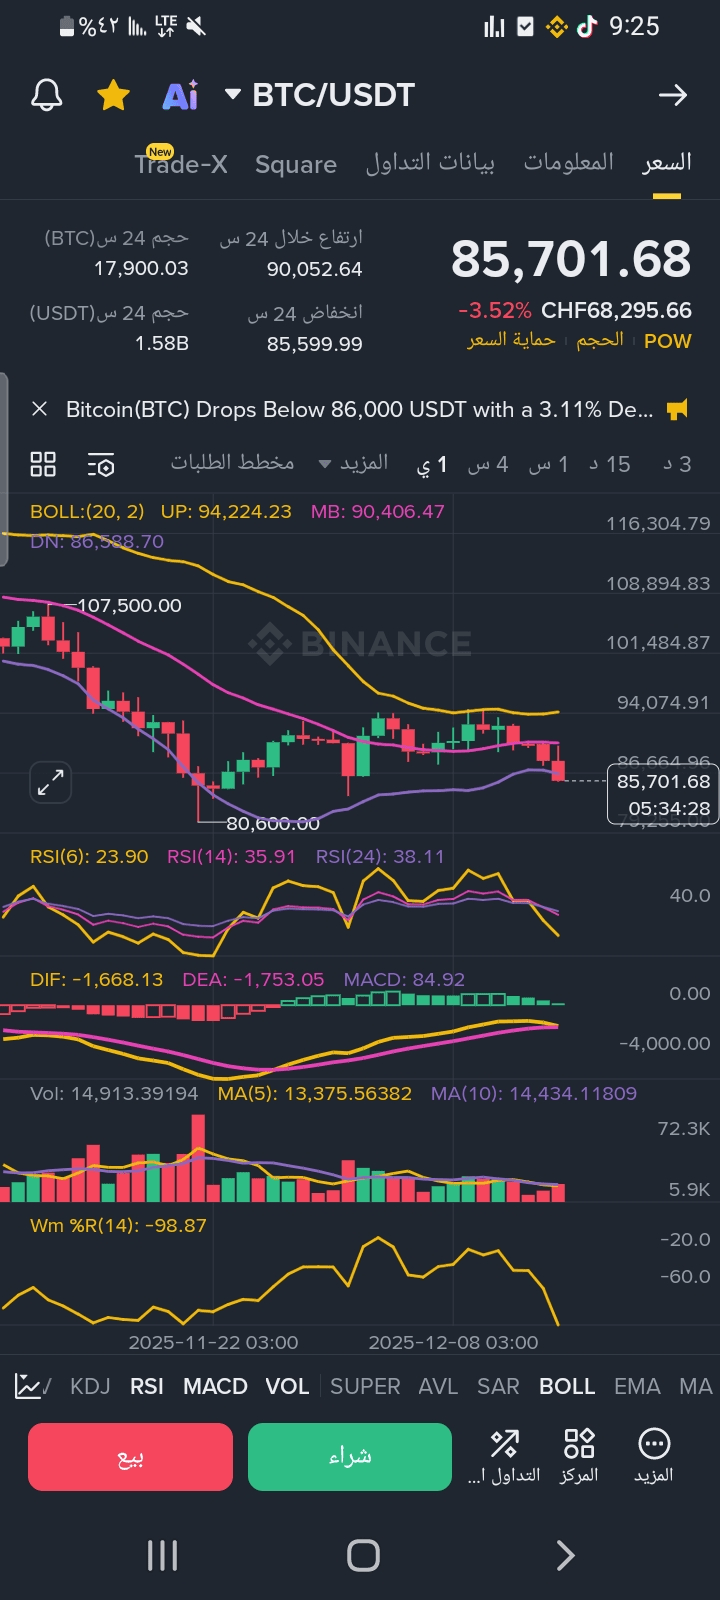720x1600 pixels.
Task: Toggle the VOL indicator
Action: 287,1386
